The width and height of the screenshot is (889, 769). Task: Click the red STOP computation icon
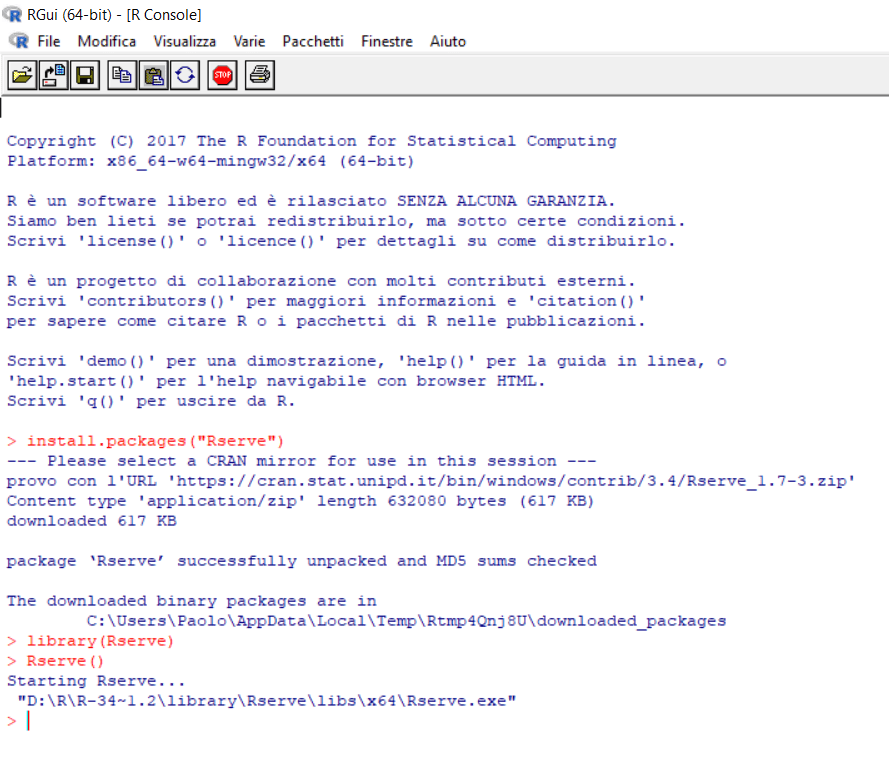pos(222,75)
